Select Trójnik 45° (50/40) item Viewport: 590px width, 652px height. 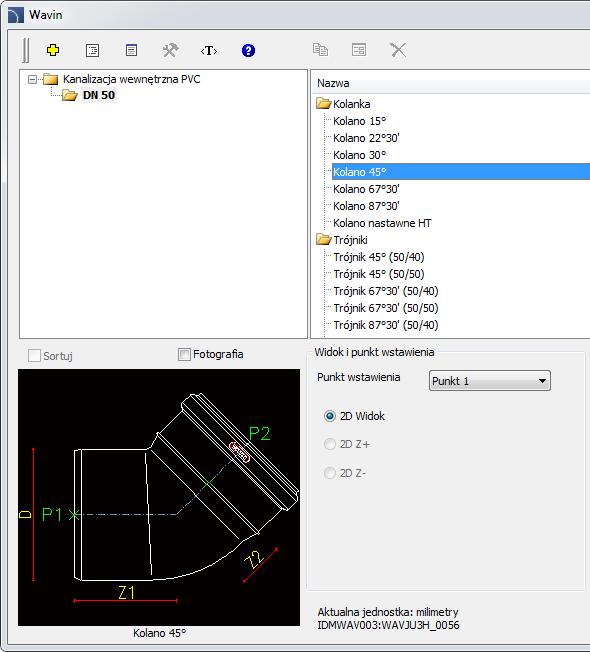tap(379, 257)
